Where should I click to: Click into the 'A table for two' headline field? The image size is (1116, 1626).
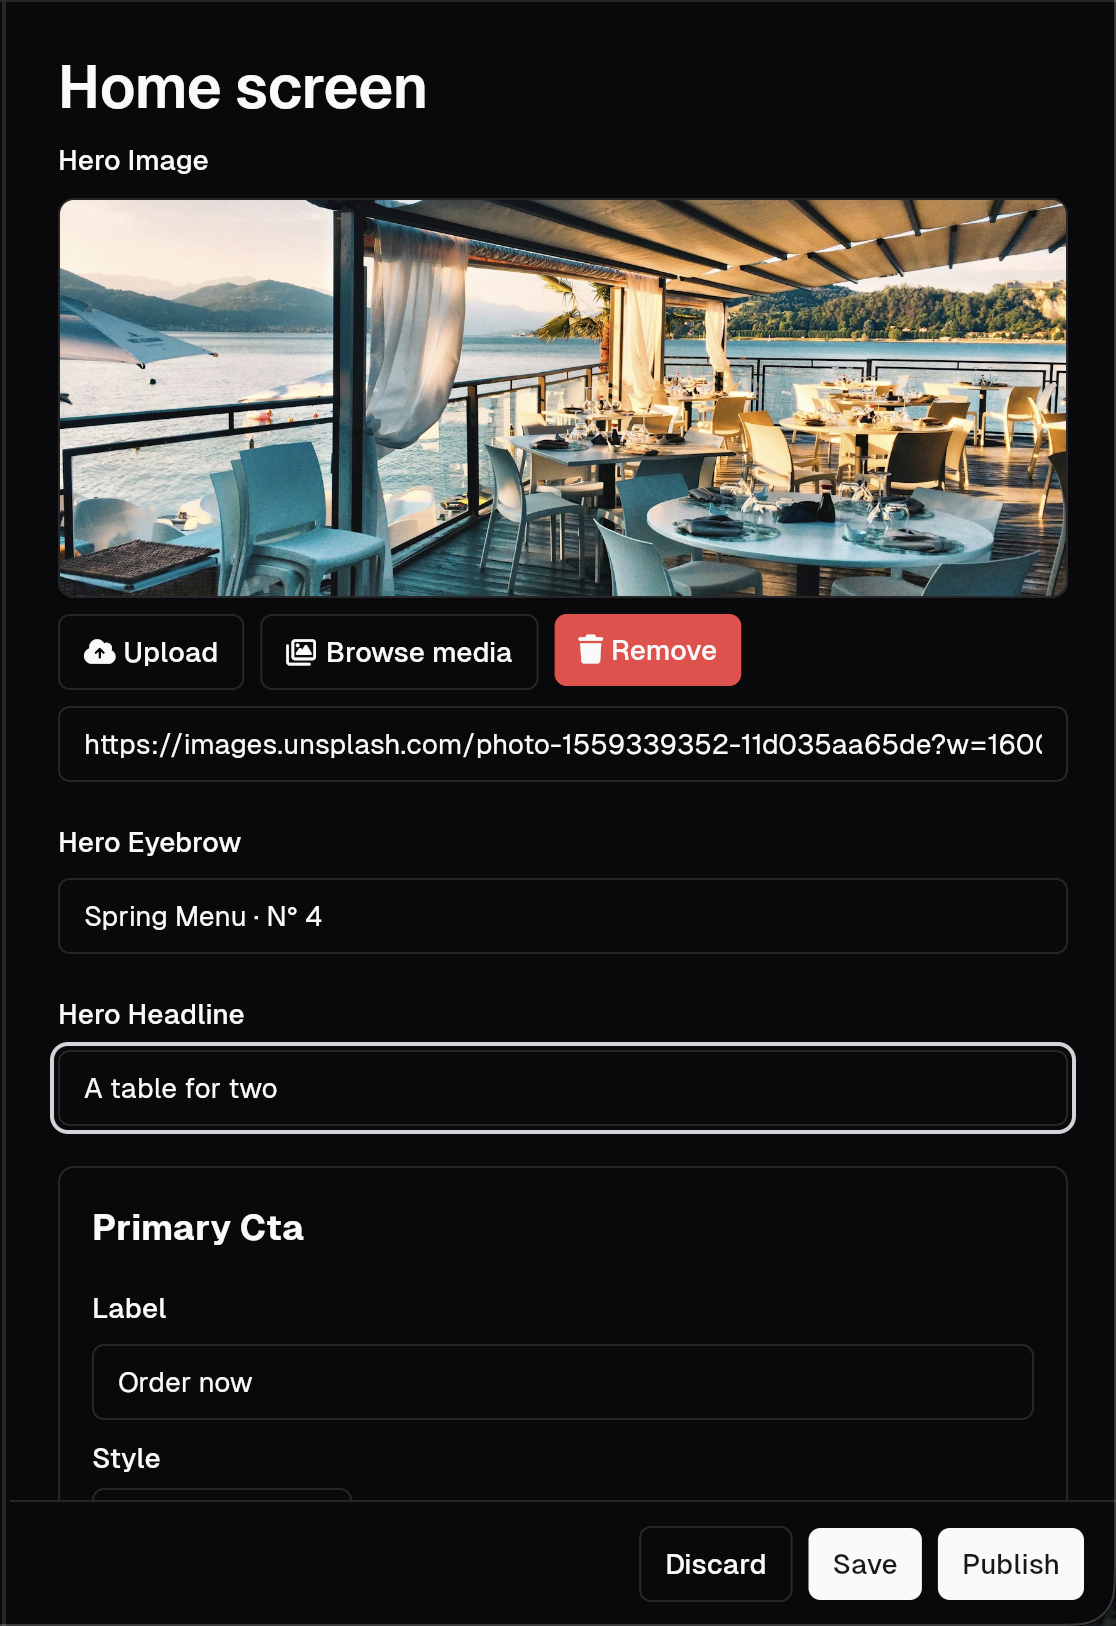tap(563, 1088)
